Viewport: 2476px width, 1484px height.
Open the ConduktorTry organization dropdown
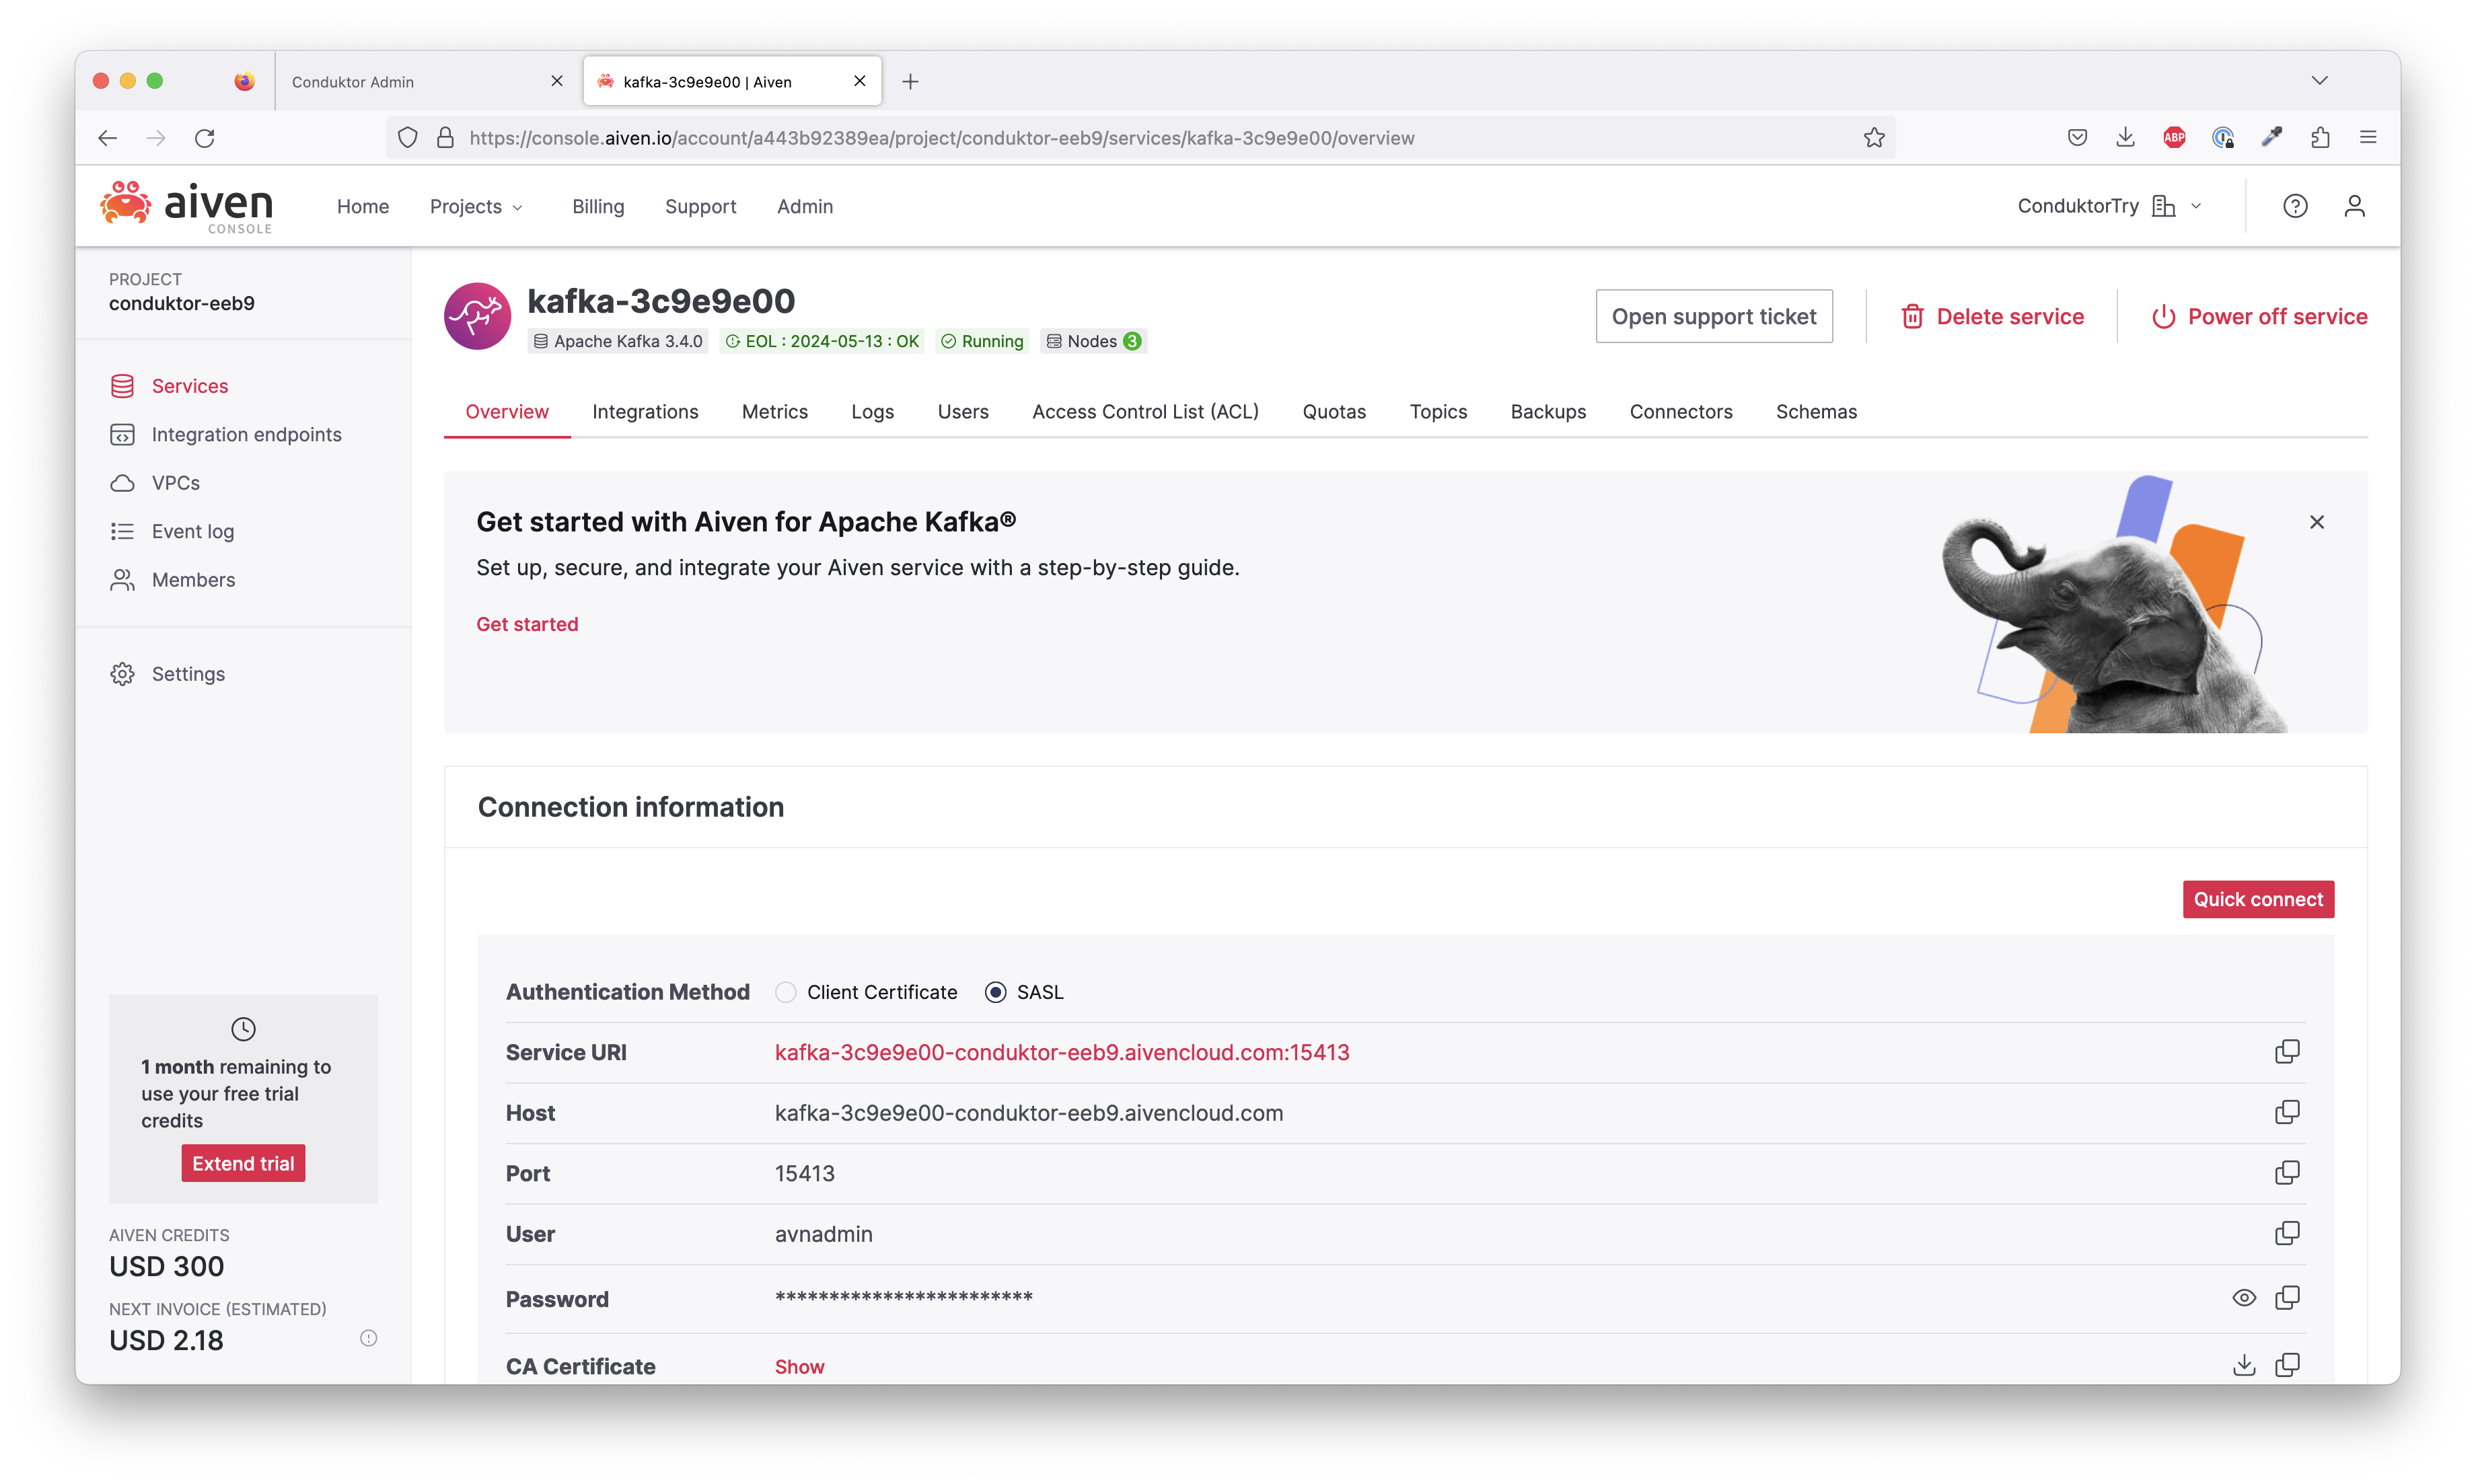click(2109, 206)
